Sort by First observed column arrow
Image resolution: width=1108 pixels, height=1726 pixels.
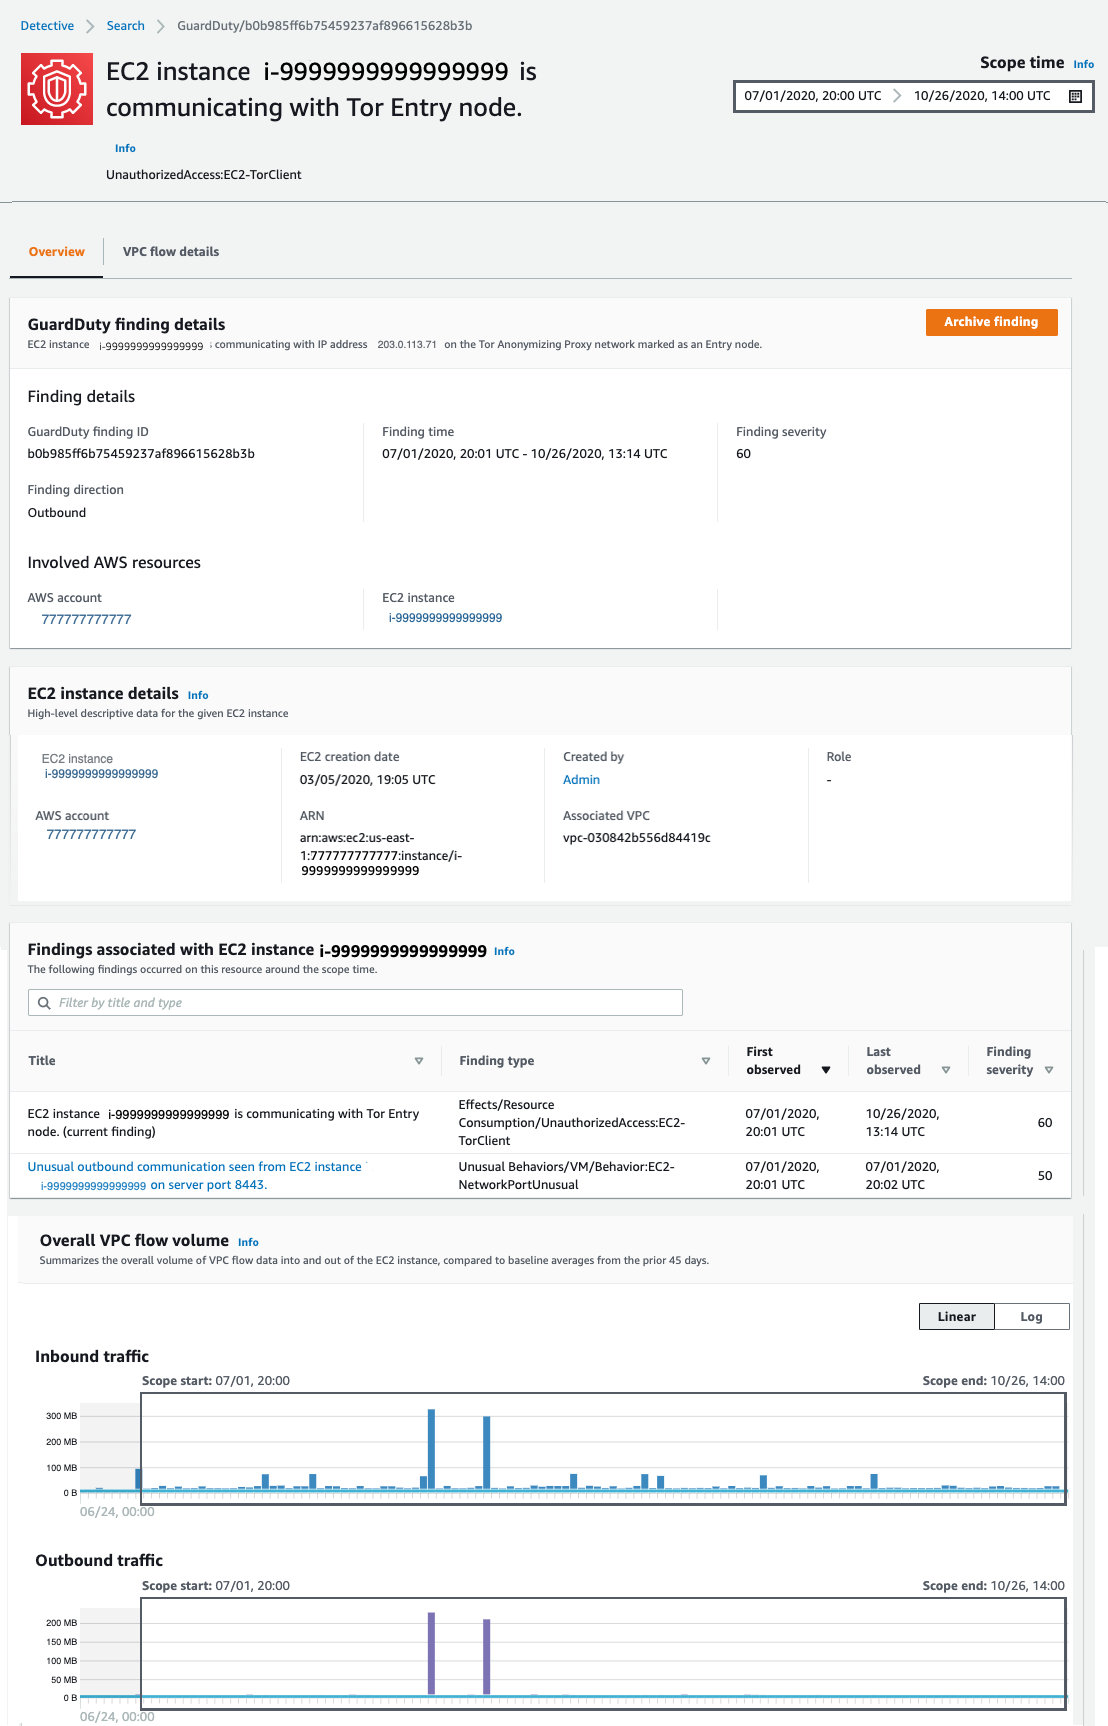tap(826, 1070)
